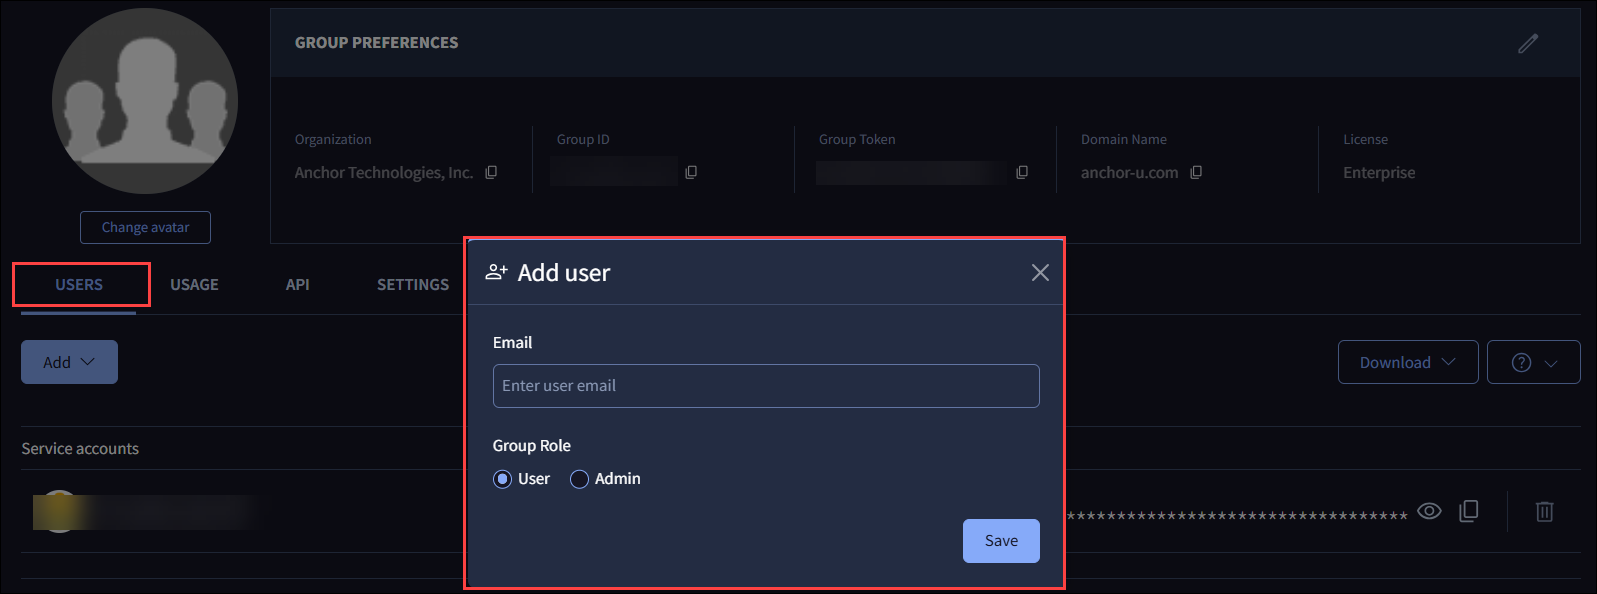The height and width of the screenshot is (594, 1597).
Task: Select the Admin group role
Action: (579, 479)
